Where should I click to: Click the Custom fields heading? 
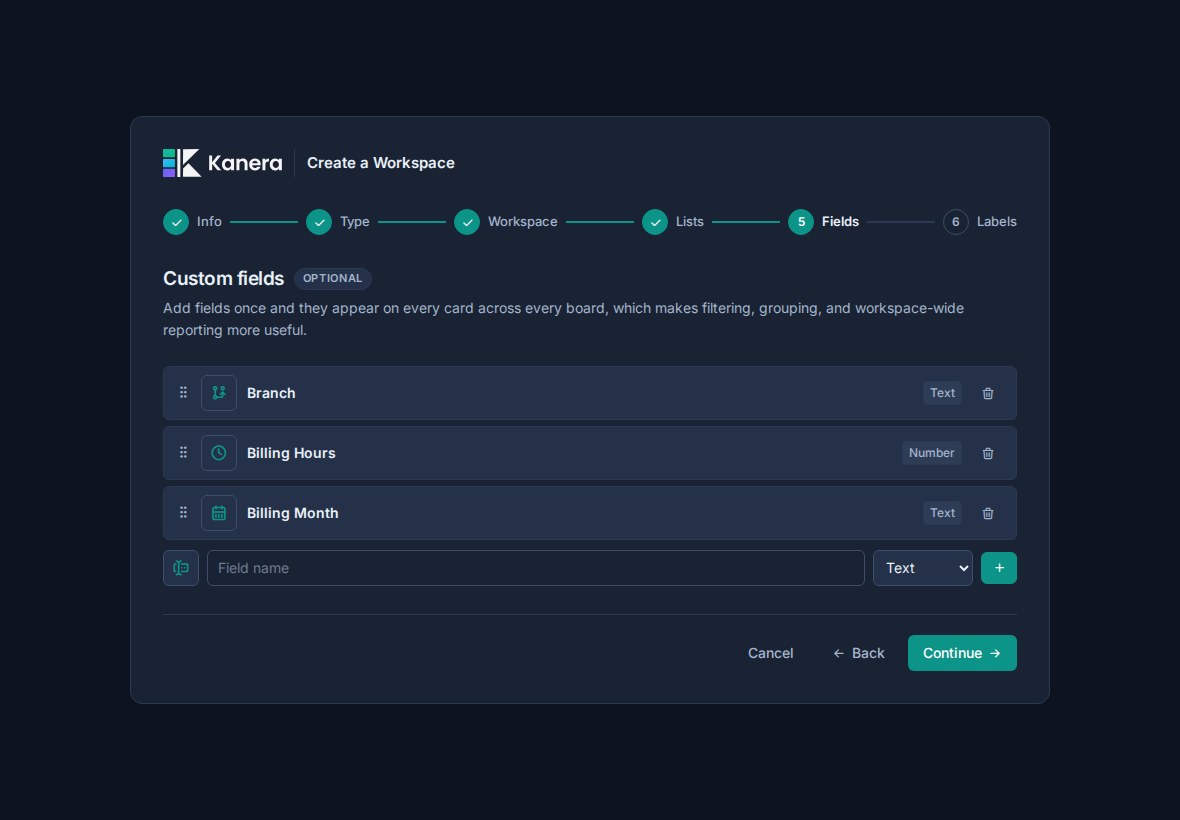224,278
